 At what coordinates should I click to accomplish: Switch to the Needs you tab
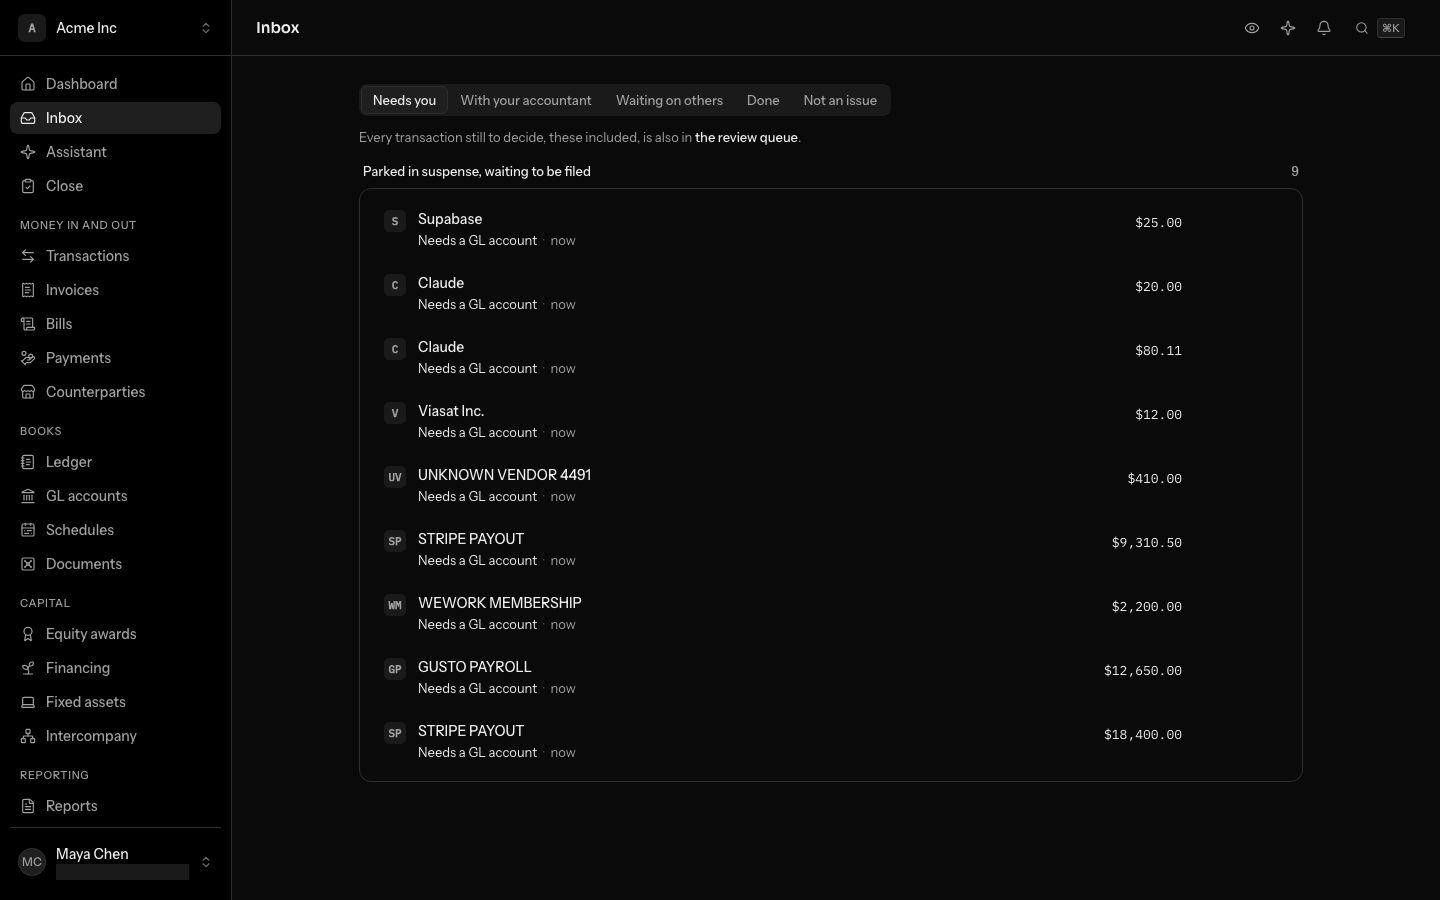(404, 100)
